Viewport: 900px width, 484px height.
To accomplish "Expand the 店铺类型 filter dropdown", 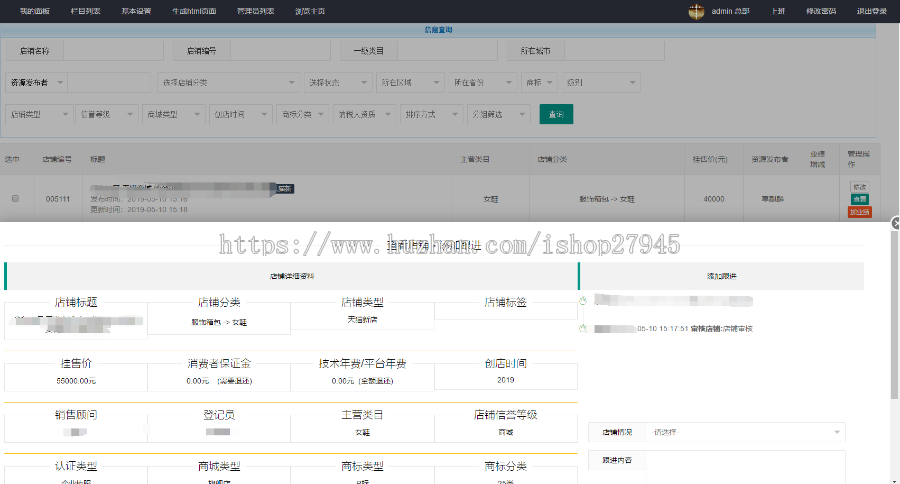I will click(40, 114).
